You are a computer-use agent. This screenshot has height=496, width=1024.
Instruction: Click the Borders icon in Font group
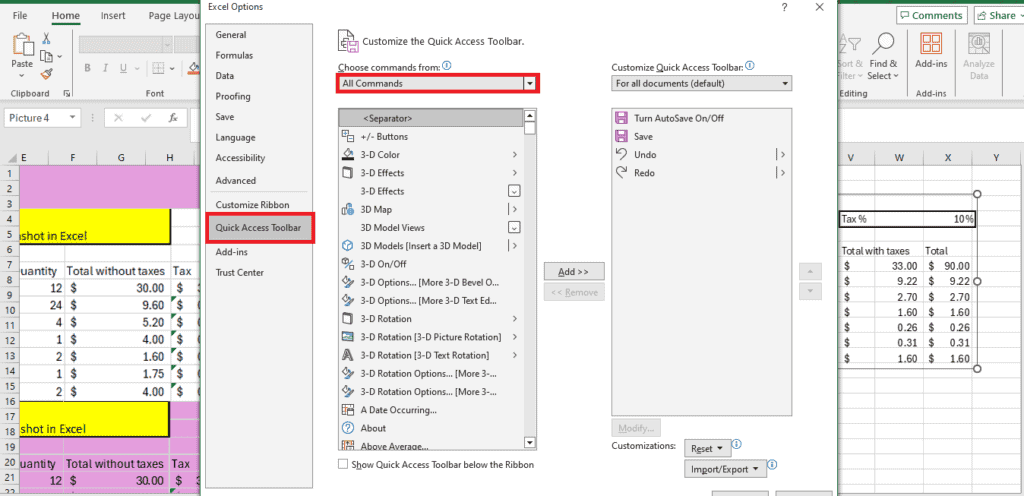click(158, 69)
